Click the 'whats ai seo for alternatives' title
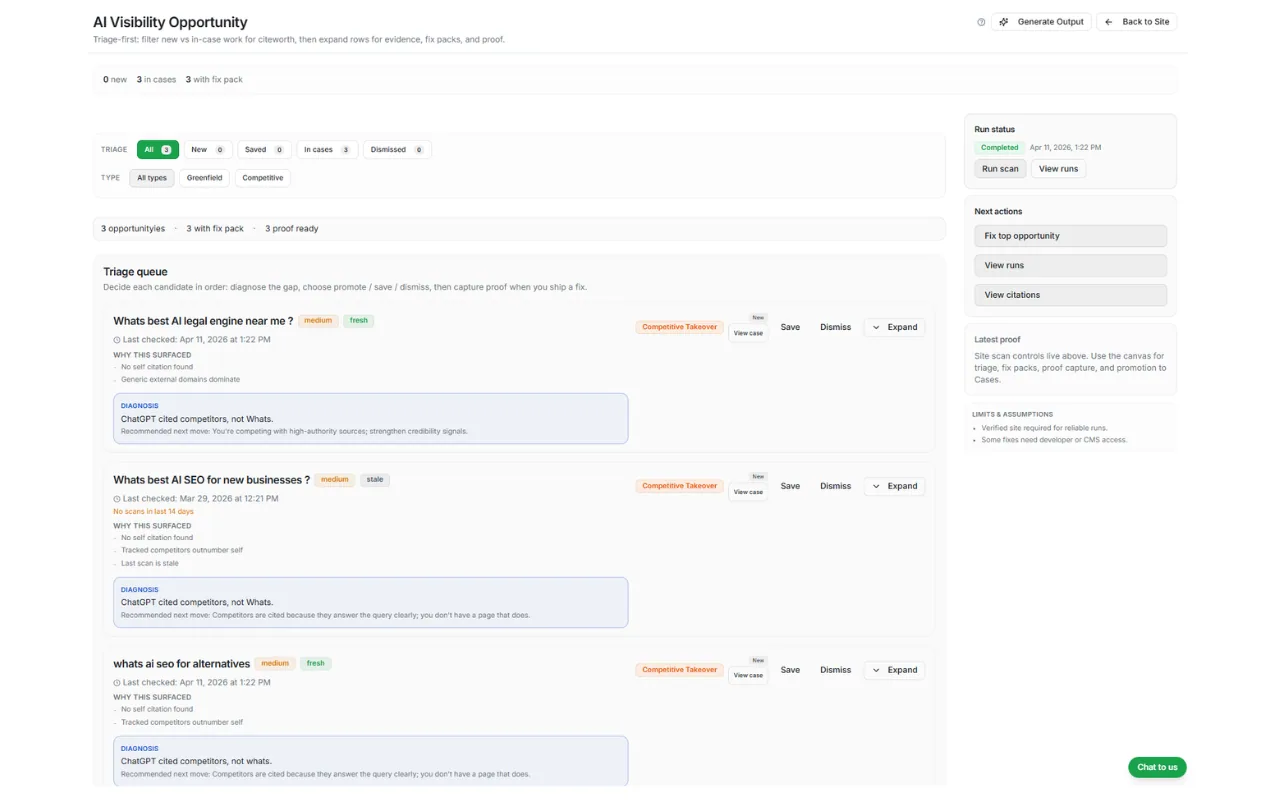 tap(181, 664)
